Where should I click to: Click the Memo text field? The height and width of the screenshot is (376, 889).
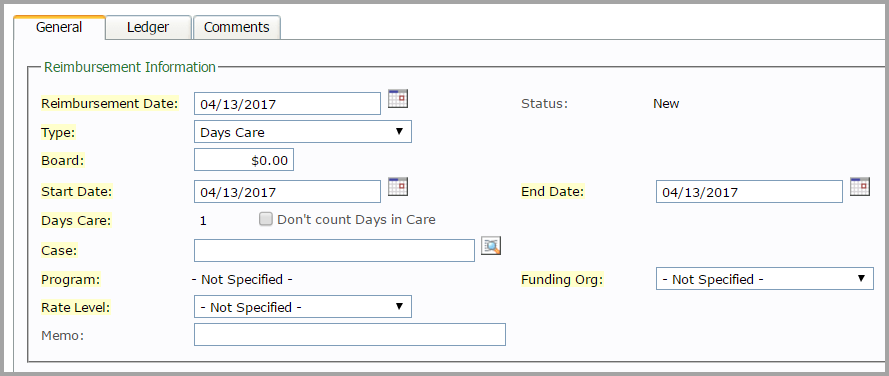(x=350, y=335)
